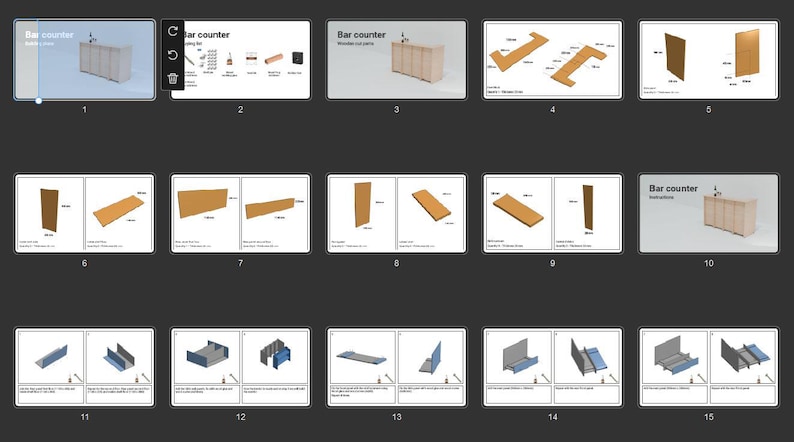This screenshot has width=794, height=442.
Task: Rotate selected page clockwise
Action: point(173,31)
